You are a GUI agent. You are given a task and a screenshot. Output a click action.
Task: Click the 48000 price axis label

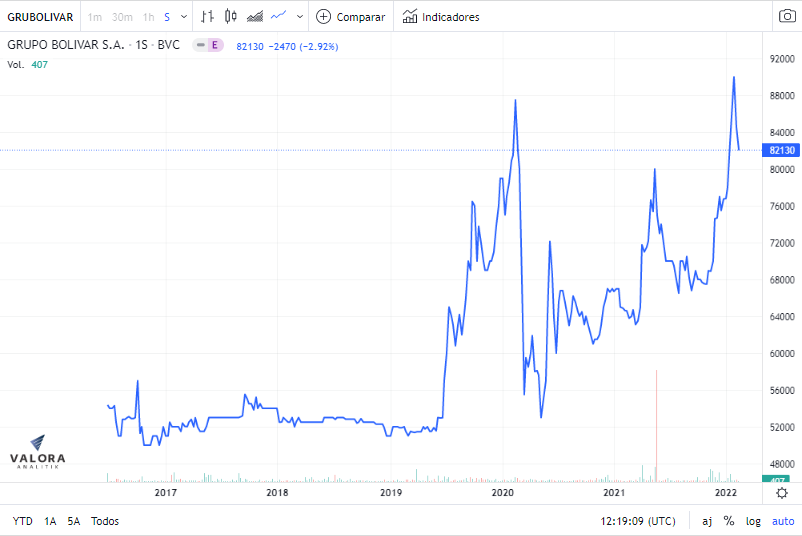pyautogui.click(x=782, y=464)
